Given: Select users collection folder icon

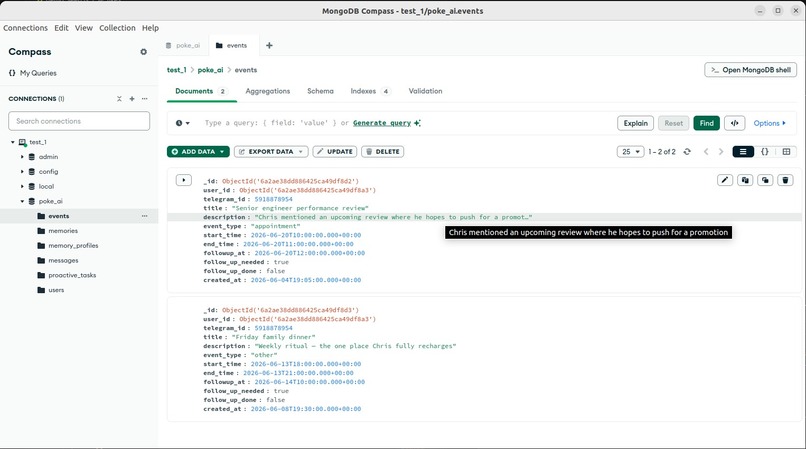Looking at the screenshot, I should 41,290.
